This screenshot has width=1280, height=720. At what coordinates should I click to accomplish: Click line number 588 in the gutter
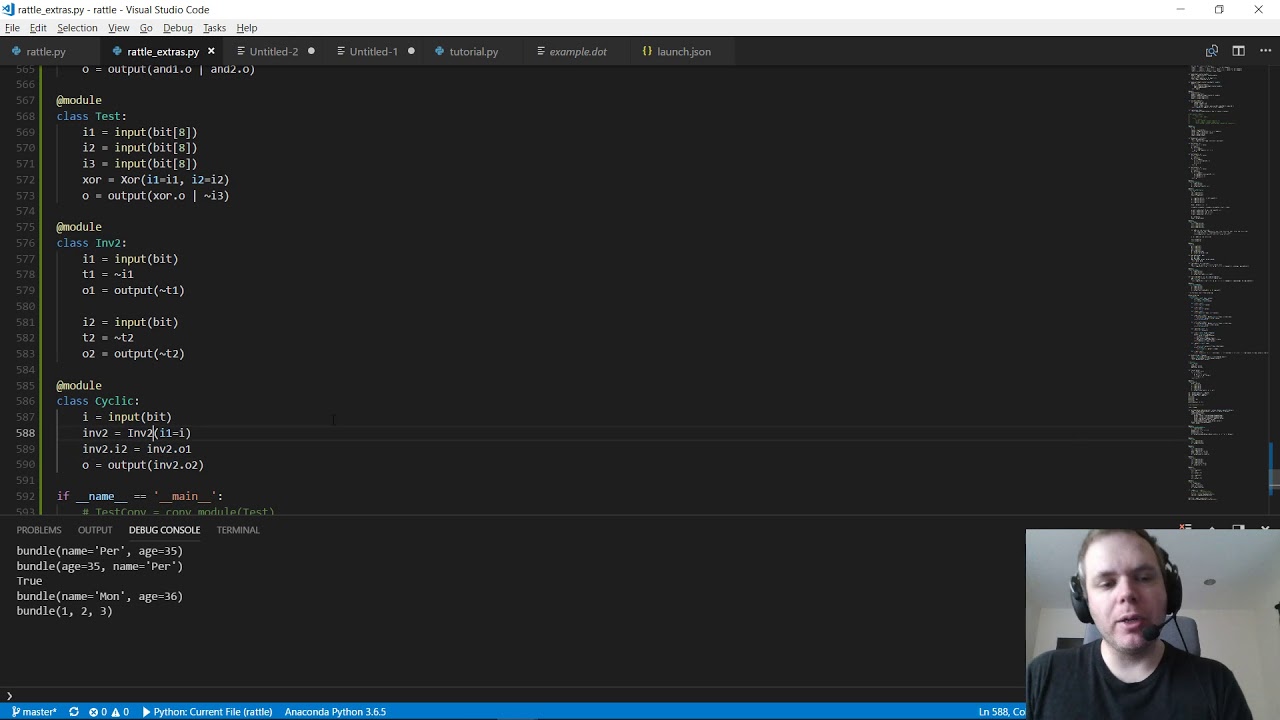point(25,433)
